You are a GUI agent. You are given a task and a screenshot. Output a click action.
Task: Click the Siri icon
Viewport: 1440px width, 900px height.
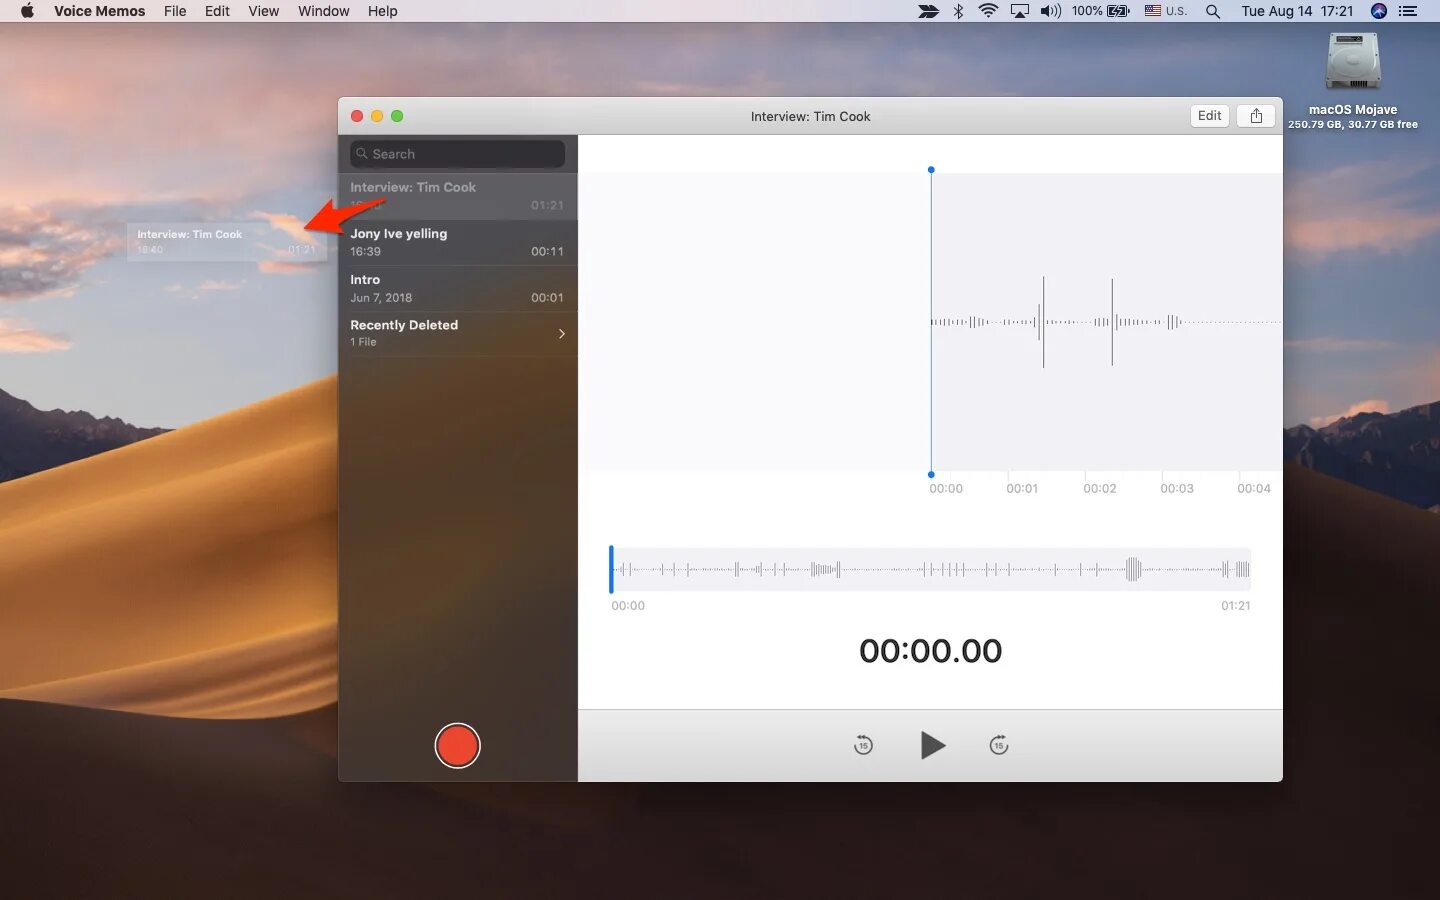pos(1379,11)
